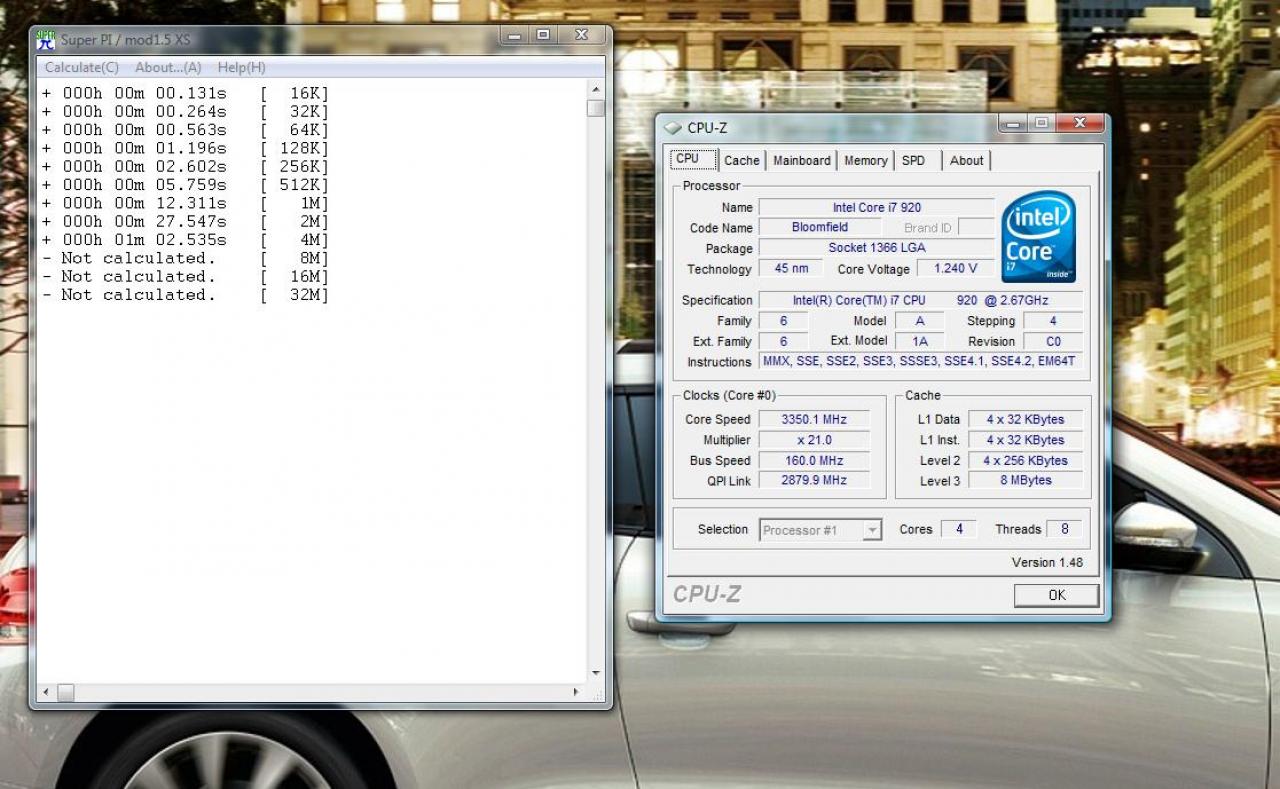Click the 'Version 1.48' label in CPU-Z
This screenshot has width=1280, height=789.
pos(1047,562)
